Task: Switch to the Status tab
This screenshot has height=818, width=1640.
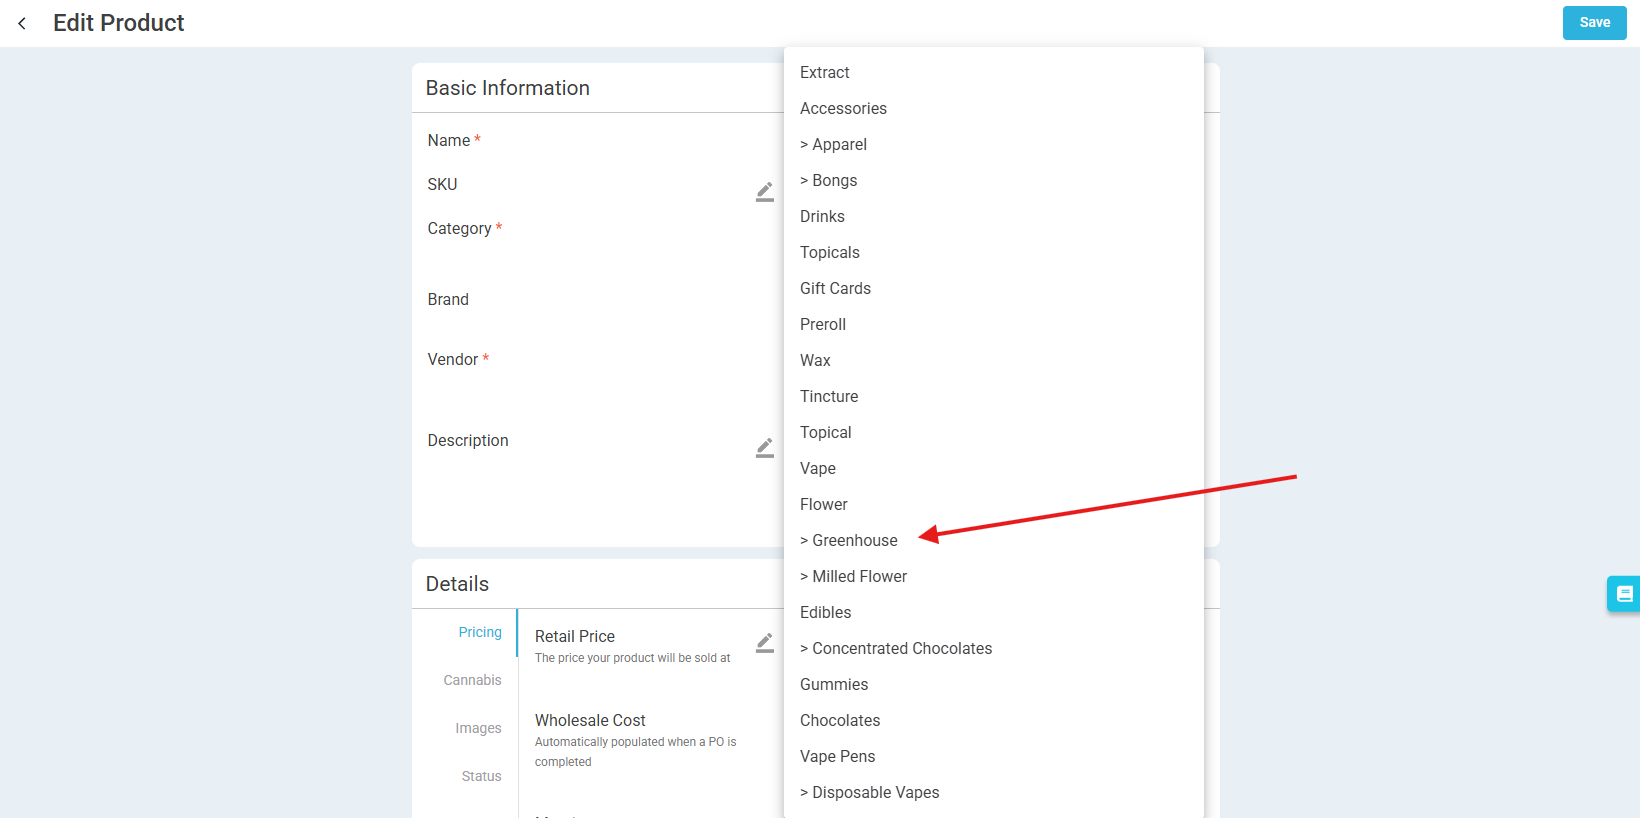Action: pos(481,776)
